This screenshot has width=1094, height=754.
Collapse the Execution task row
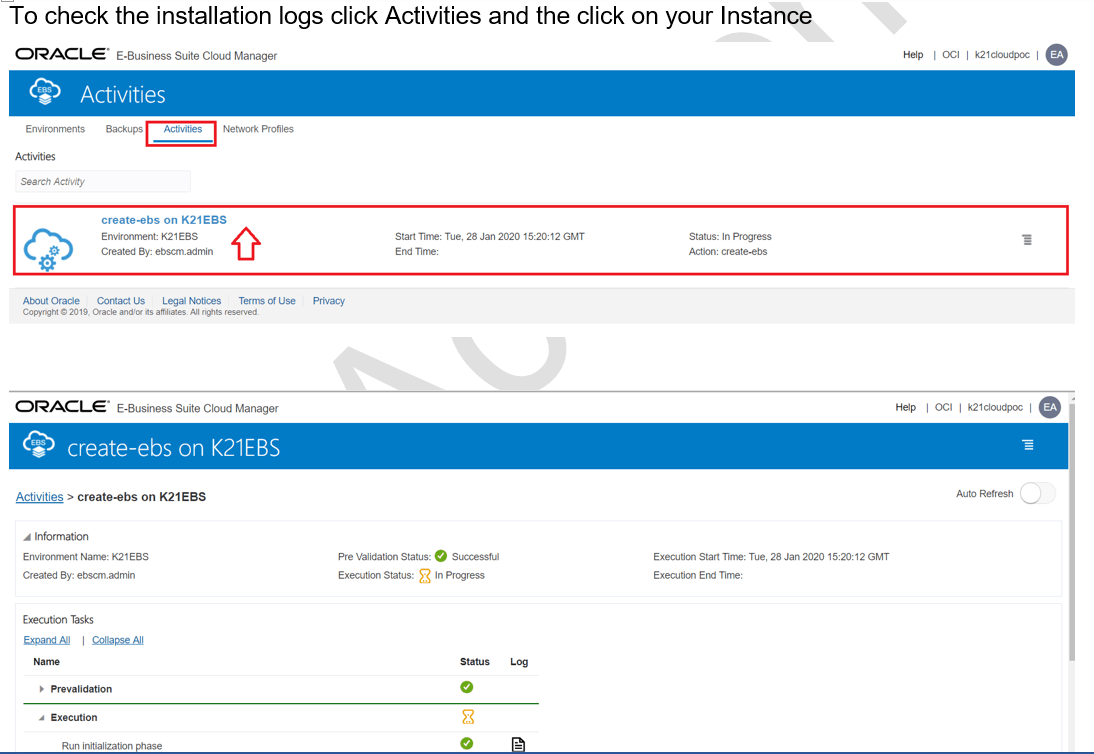42,718
